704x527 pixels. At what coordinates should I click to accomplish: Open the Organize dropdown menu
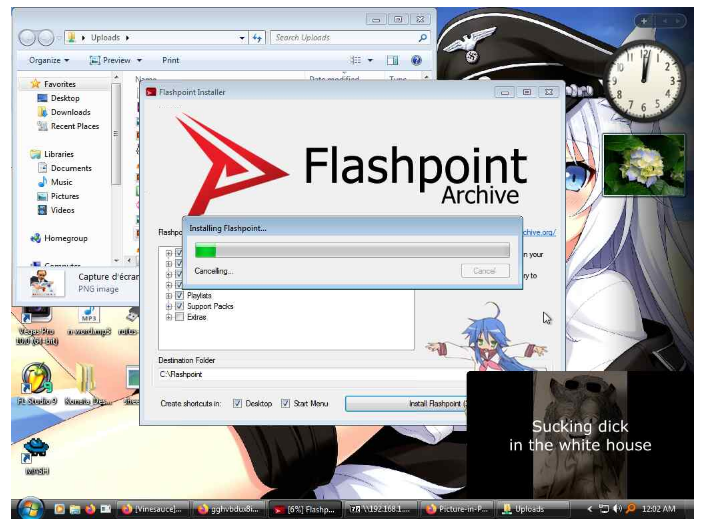[49, 60]
